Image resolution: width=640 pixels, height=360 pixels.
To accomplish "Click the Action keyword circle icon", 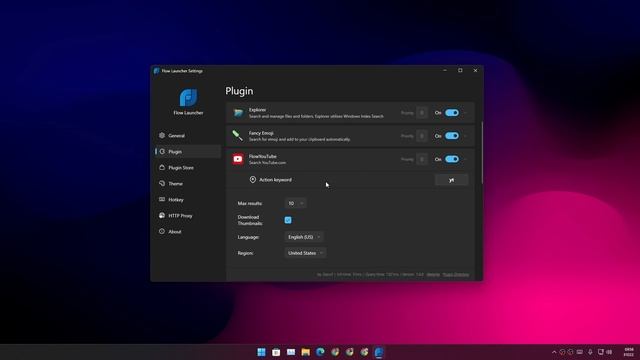I will (253, 180).
